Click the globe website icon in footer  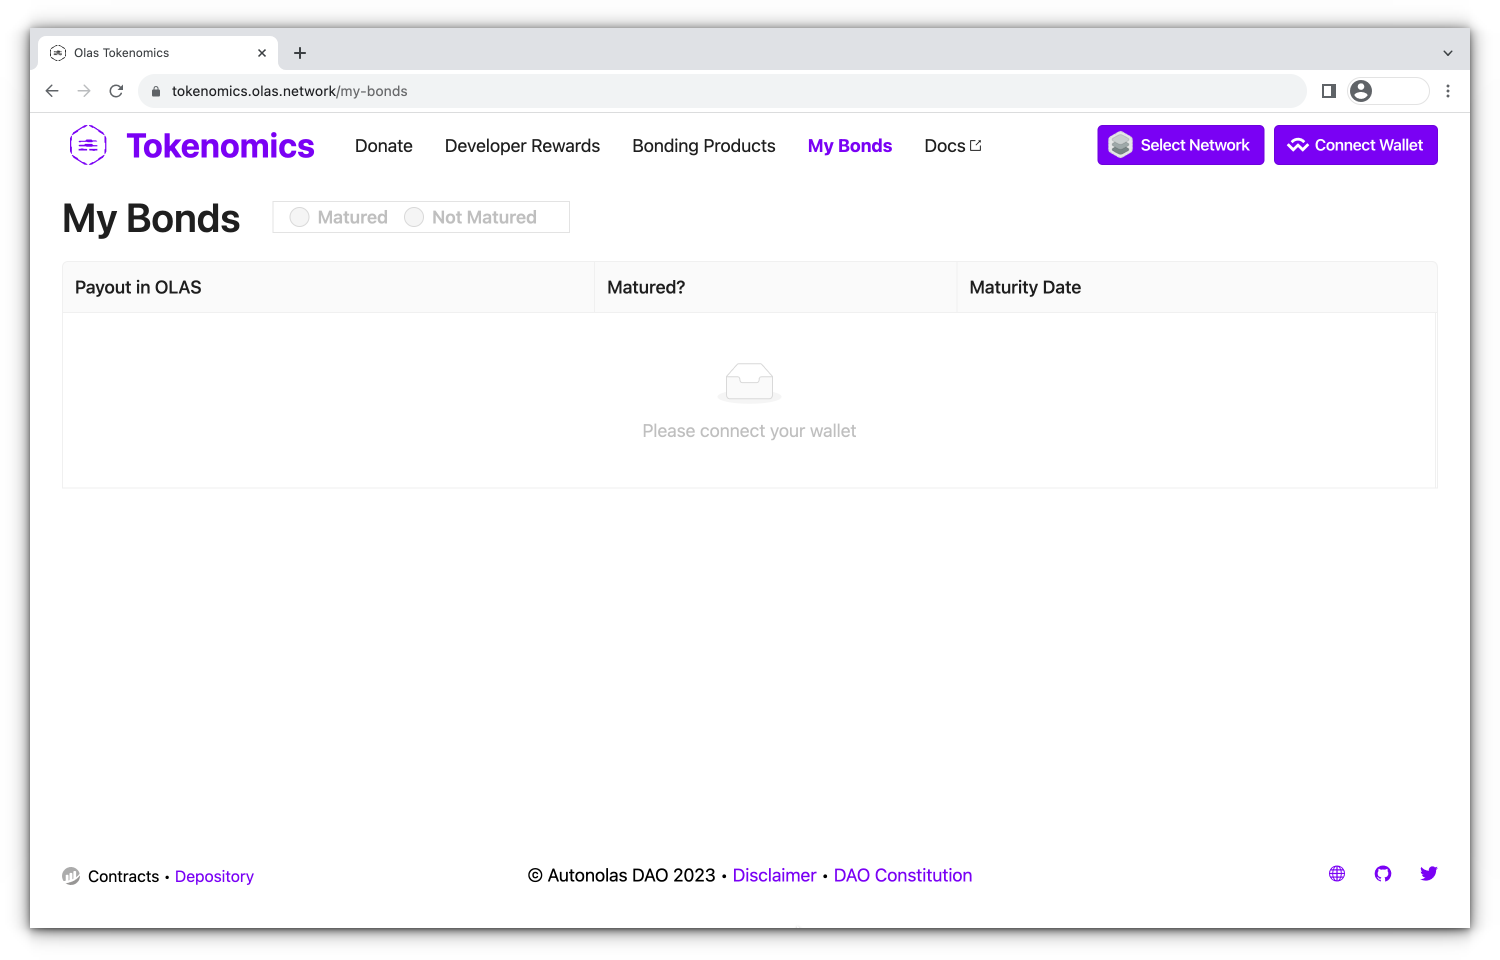point(1337,874)
